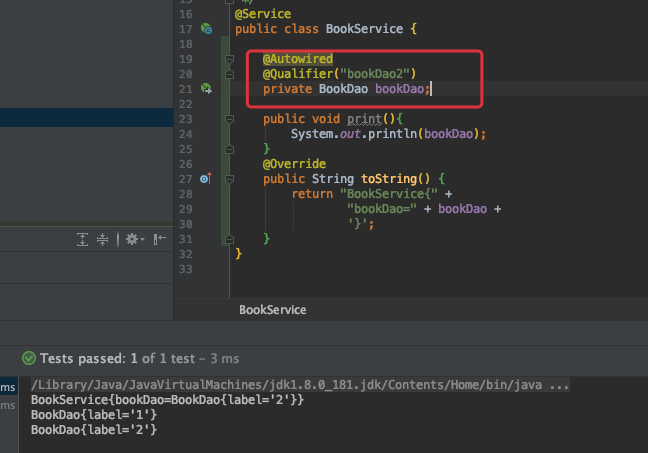Open the gear settings dropdown in panel toolbar

(135, 239)
